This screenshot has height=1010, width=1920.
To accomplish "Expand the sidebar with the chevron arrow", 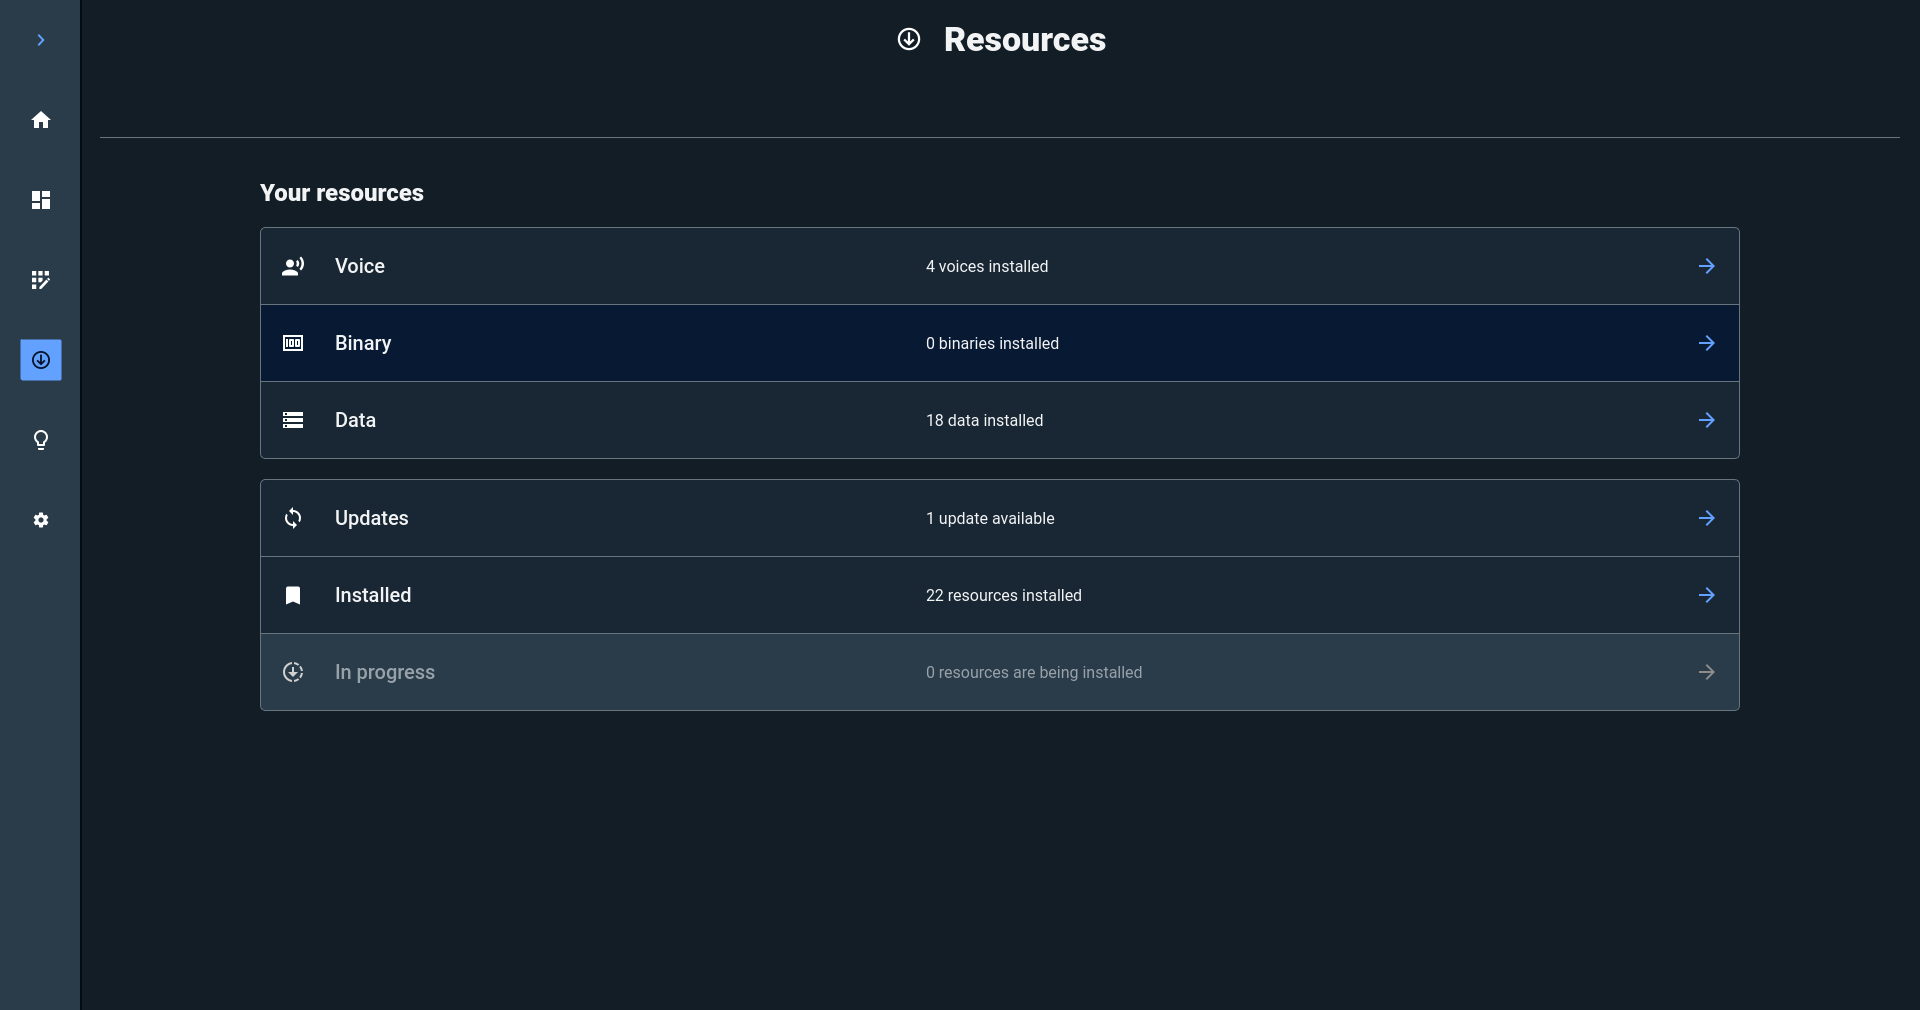I will [40, 40].
